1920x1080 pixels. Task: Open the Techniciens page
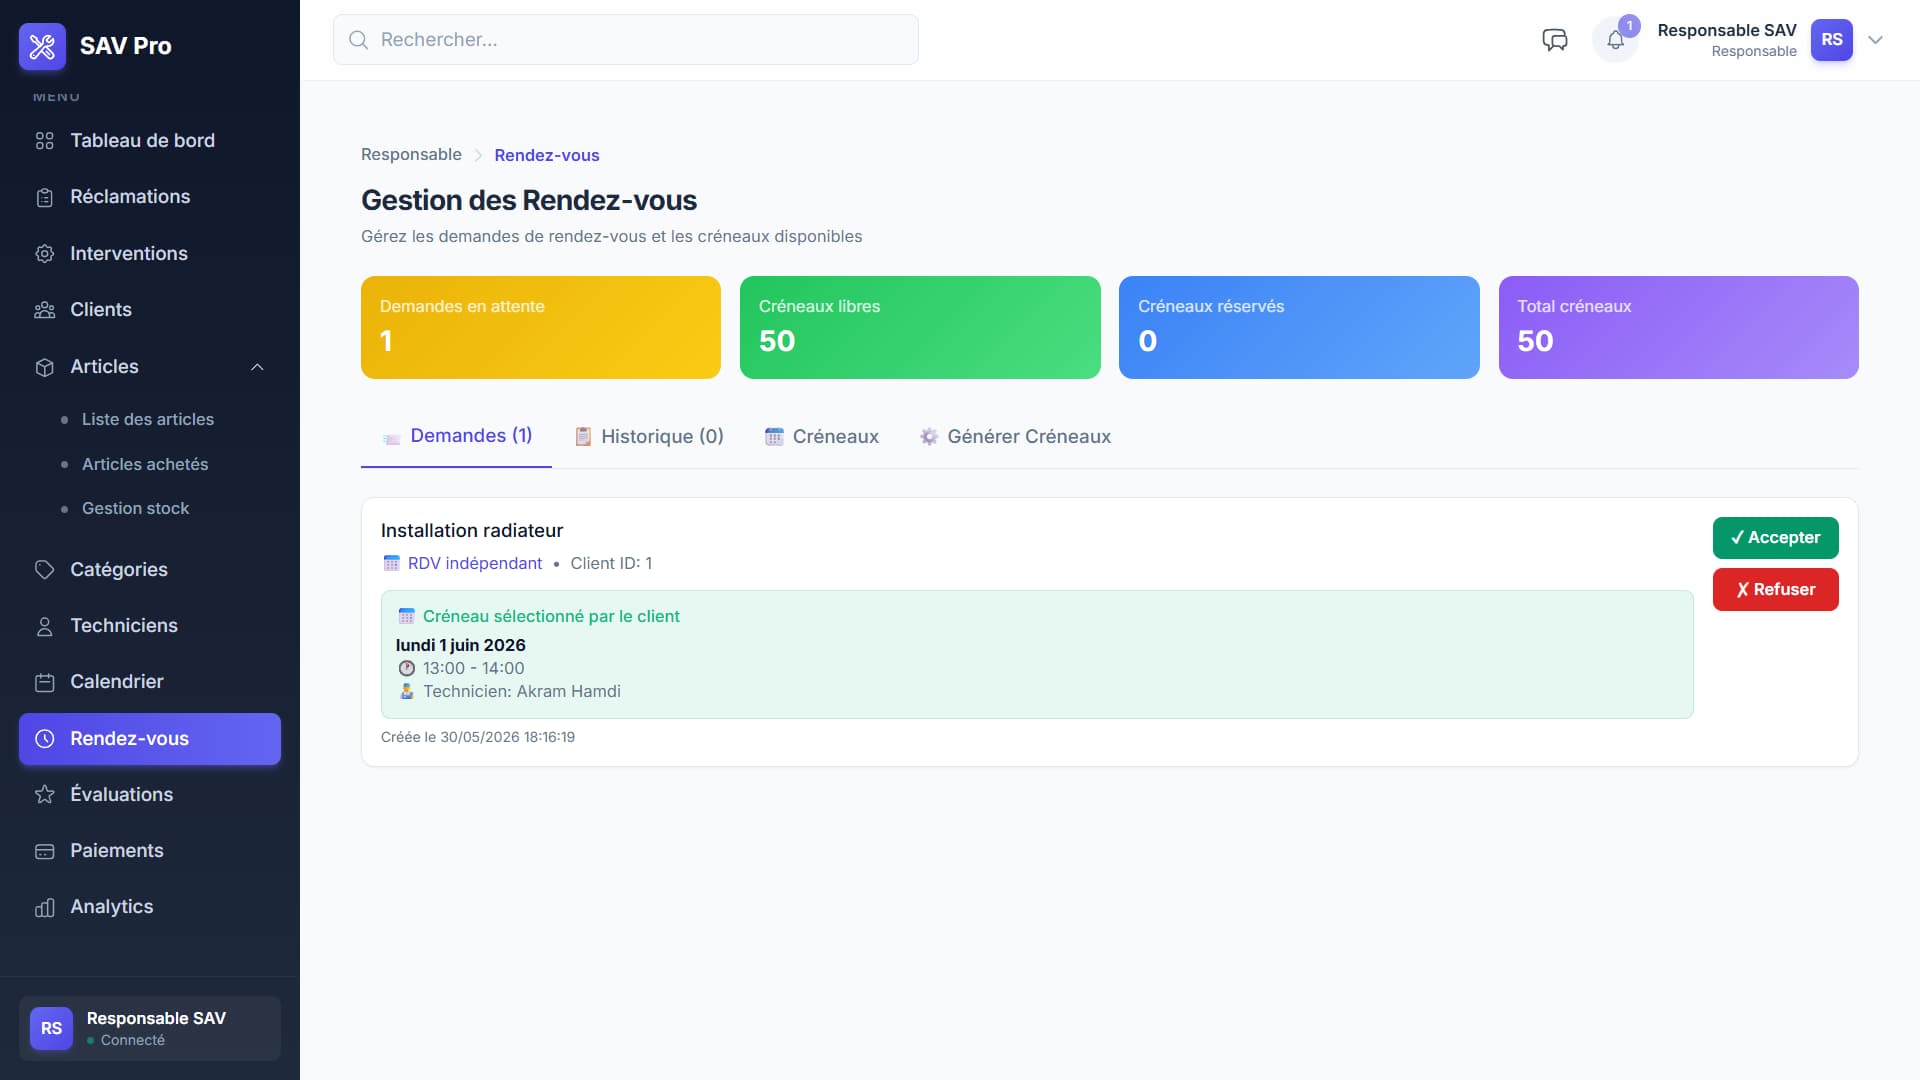pos(150,626)
